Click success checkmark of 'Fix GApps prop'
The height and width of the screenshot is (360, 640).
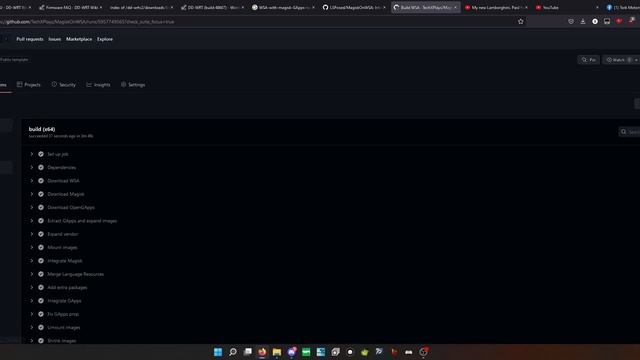click(41, 314)
